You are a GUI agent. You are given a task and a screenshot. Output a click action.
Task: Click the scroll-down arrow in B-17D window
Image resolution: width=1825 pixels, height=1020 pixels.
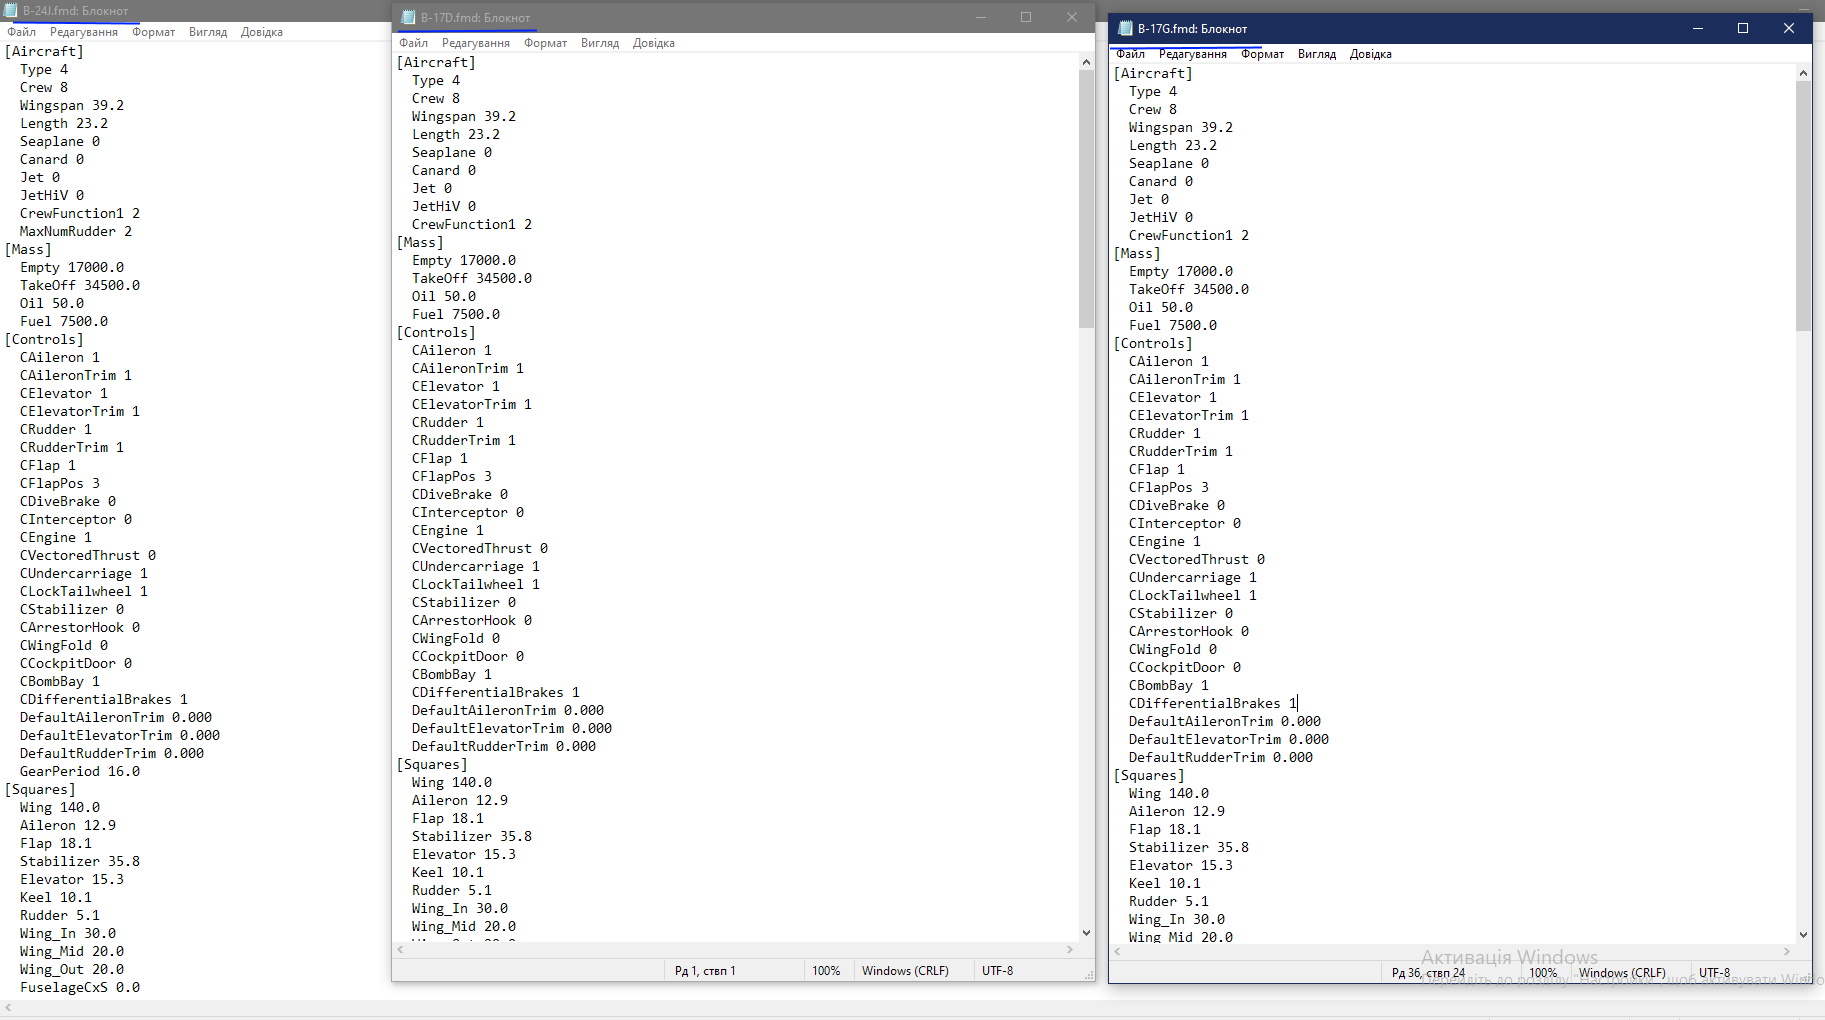(1086, 933)
